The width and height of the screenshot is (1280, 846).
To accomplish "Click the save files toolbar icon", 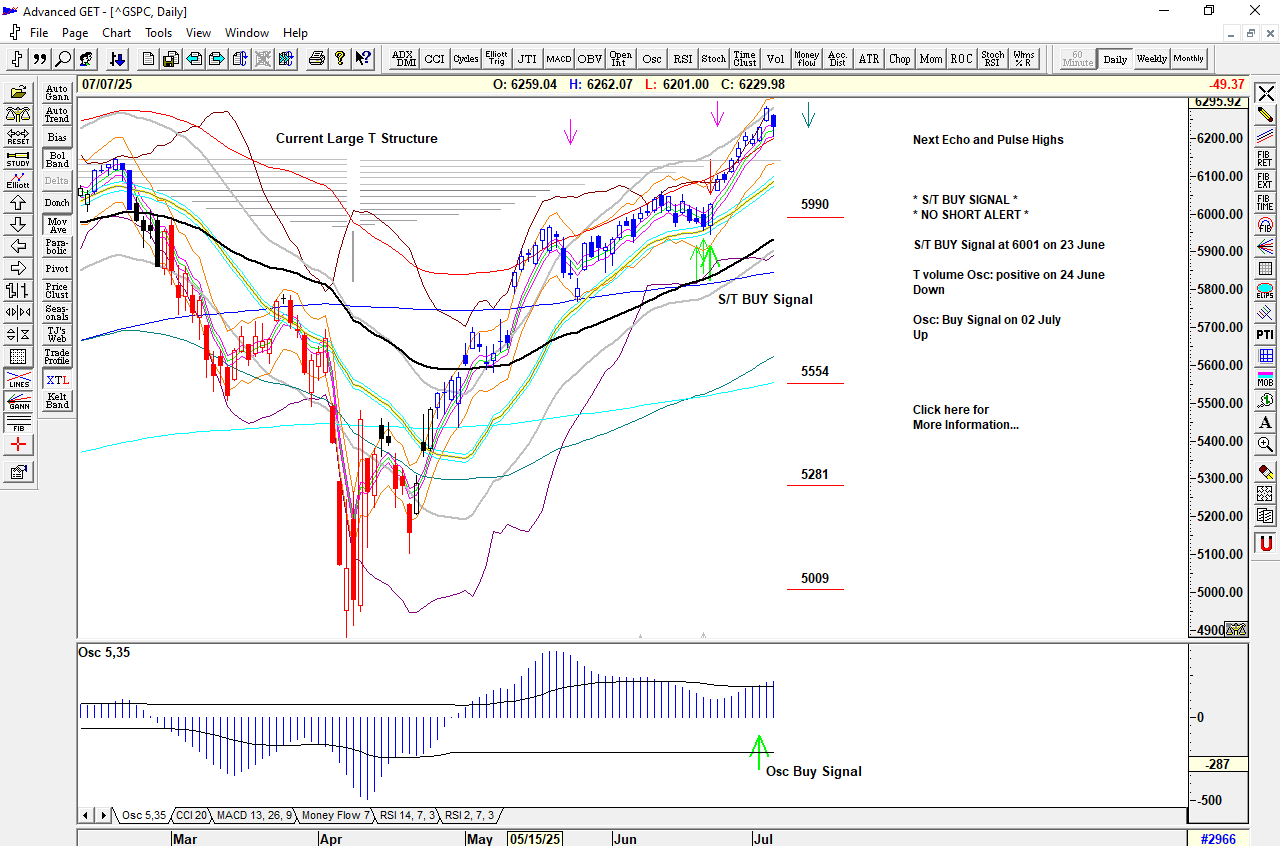I will tap(171, 59).
